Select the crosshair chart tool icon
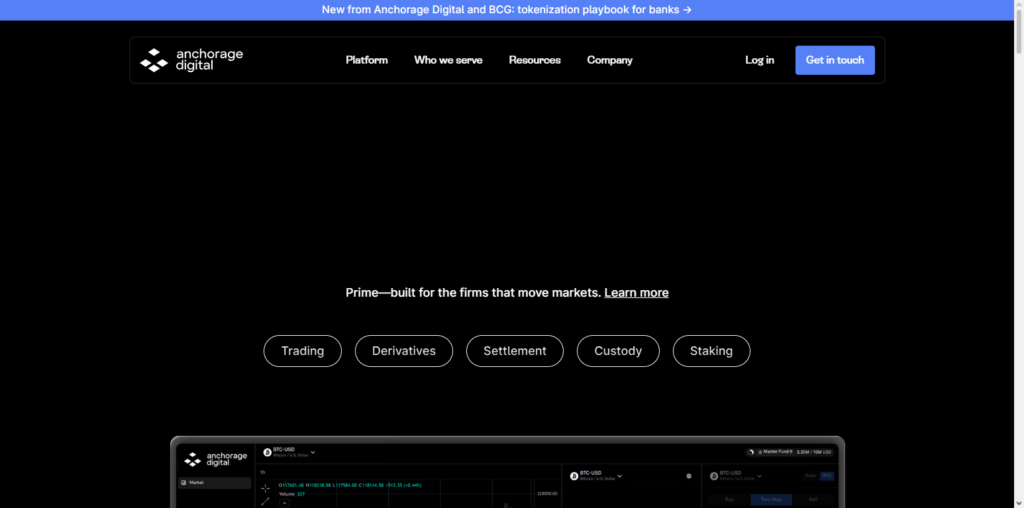Viewport: 1024px width, 508px height. (x=265, y=488)
